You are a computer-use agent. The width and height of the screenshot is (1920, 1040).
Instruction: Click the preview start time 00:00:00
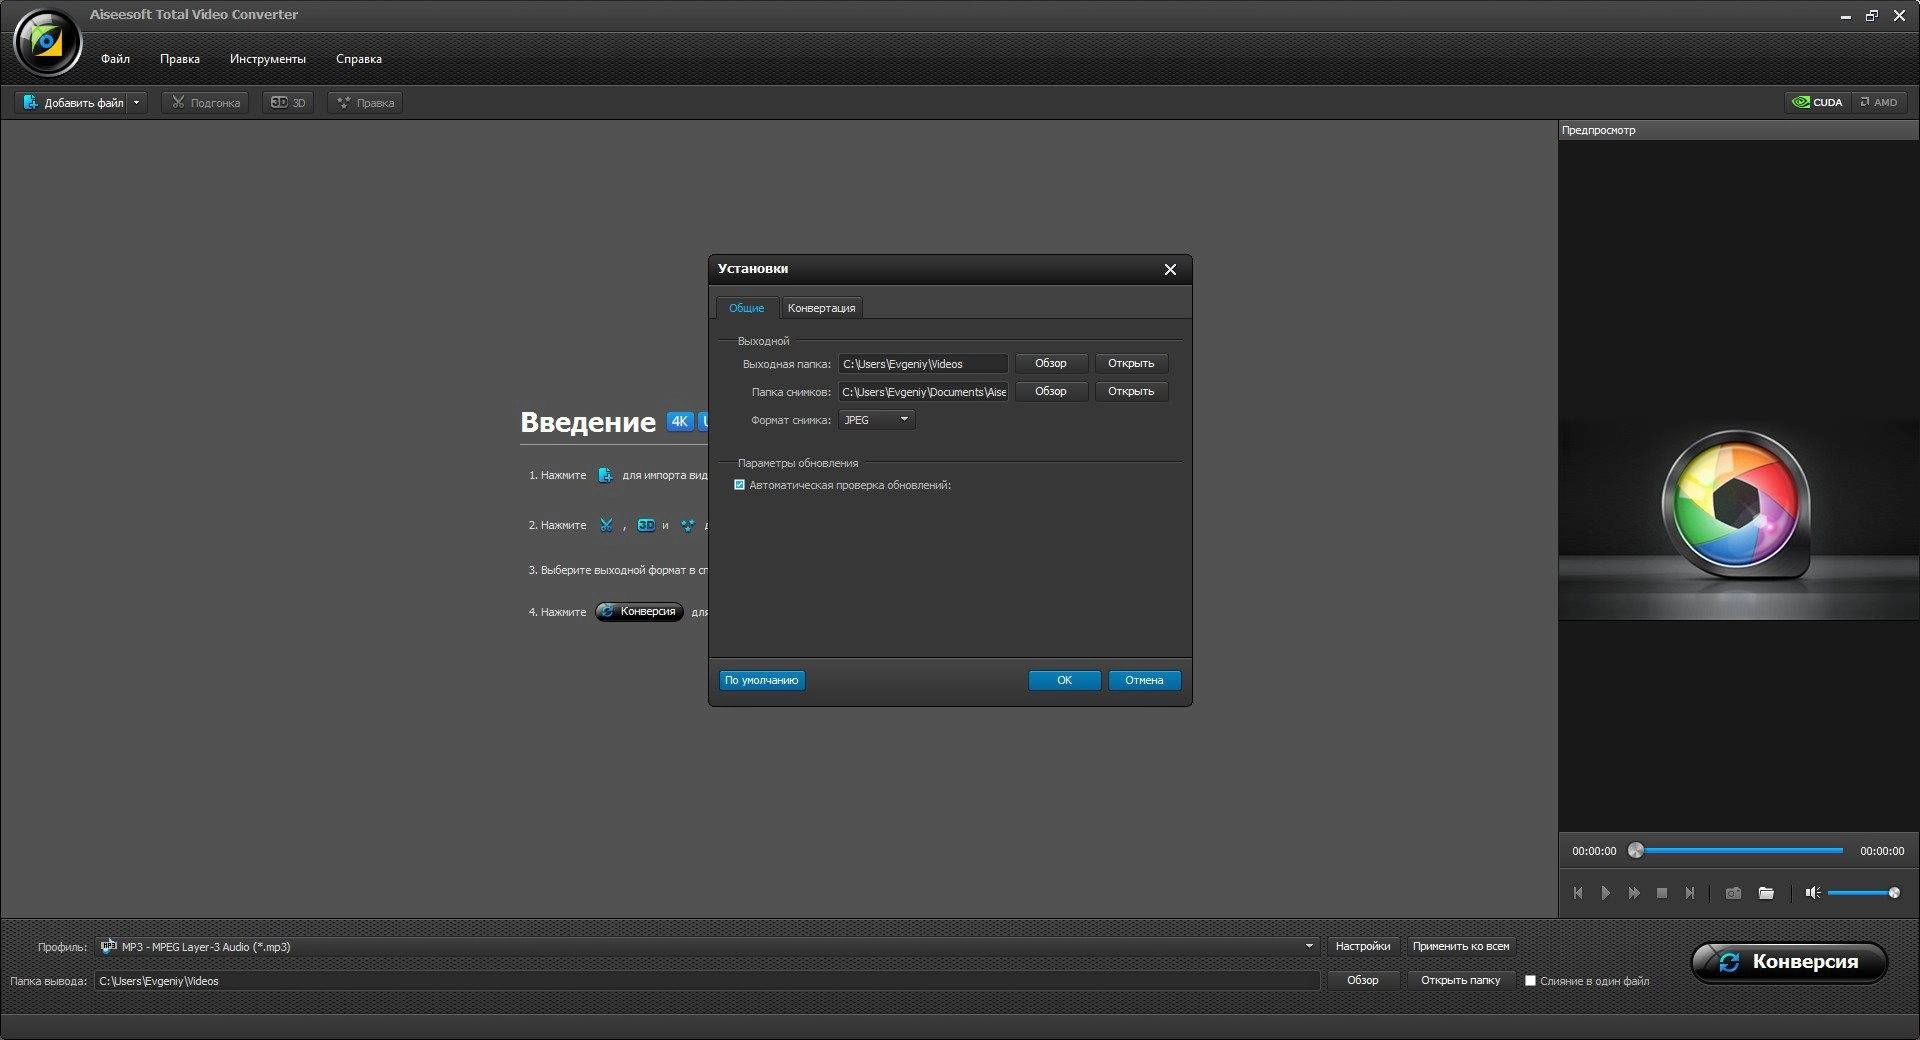tap(1594, 852)
